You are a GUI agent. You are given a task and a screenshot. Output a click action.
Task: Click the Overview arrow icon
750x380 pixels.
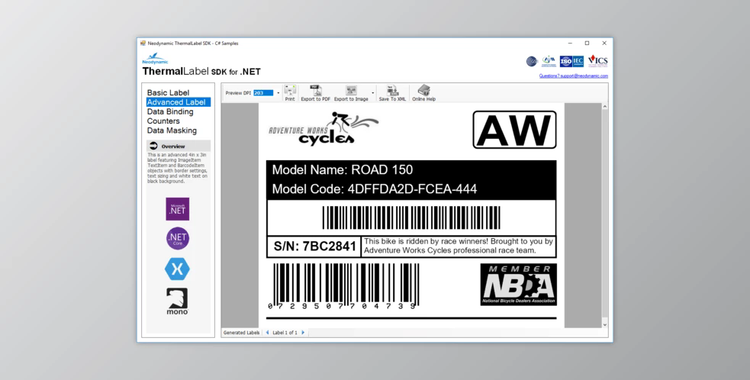coord(153,146)
